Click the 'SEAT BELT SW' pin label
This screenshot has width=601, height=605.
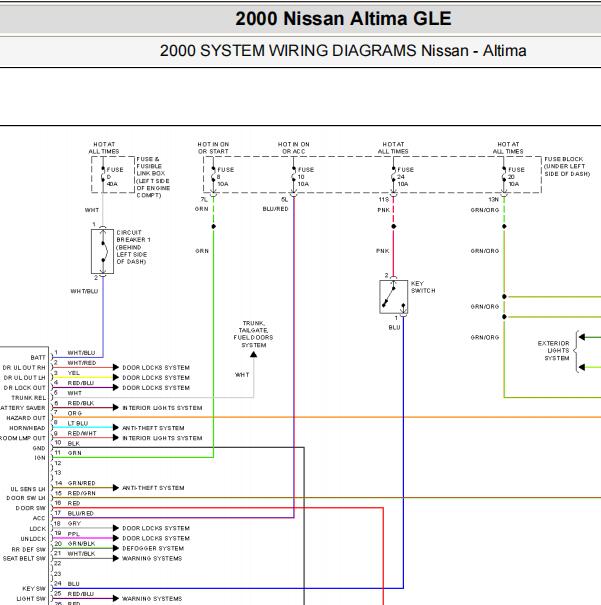(x=24, y=558)
